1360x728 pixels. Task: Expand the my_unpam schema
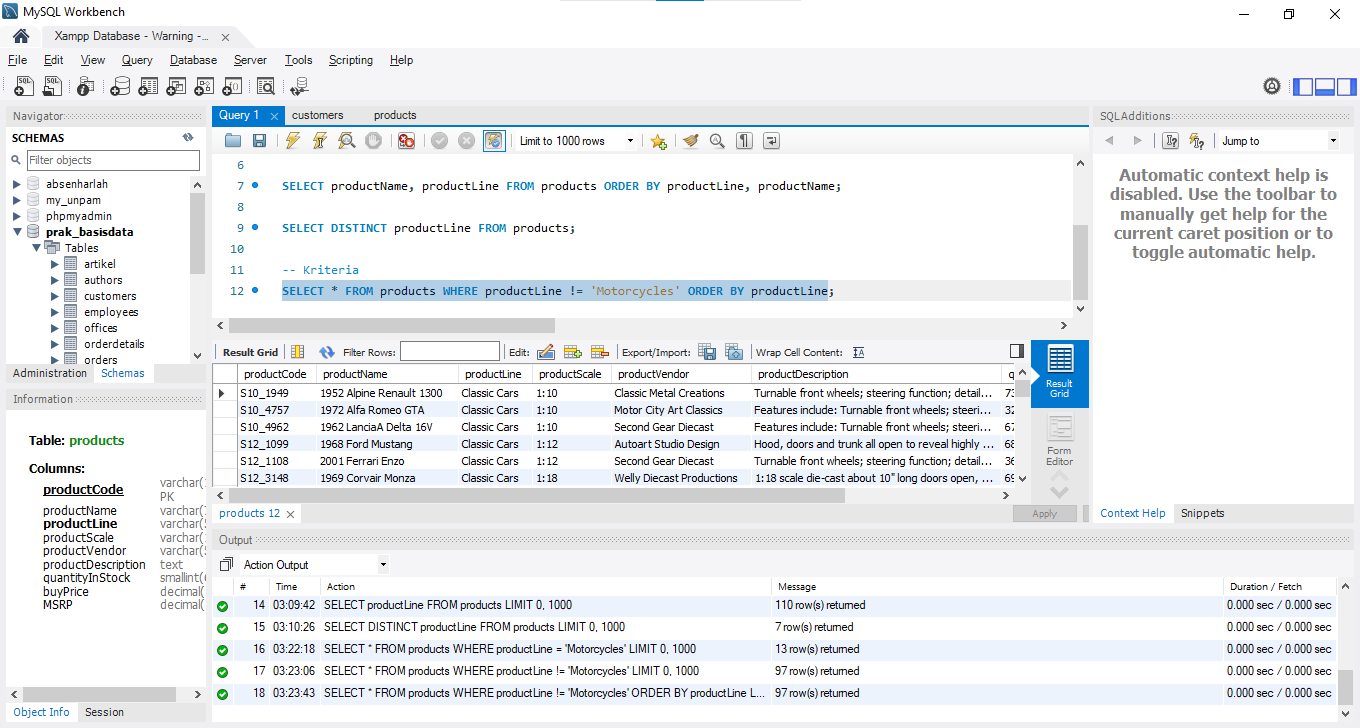[x=17, y=200]
